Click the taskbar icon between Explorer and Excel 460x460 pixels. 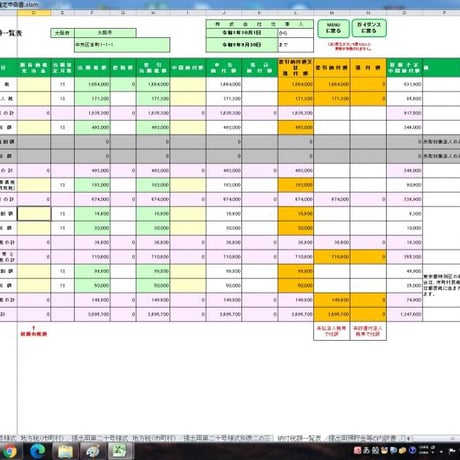click(92, 451)
